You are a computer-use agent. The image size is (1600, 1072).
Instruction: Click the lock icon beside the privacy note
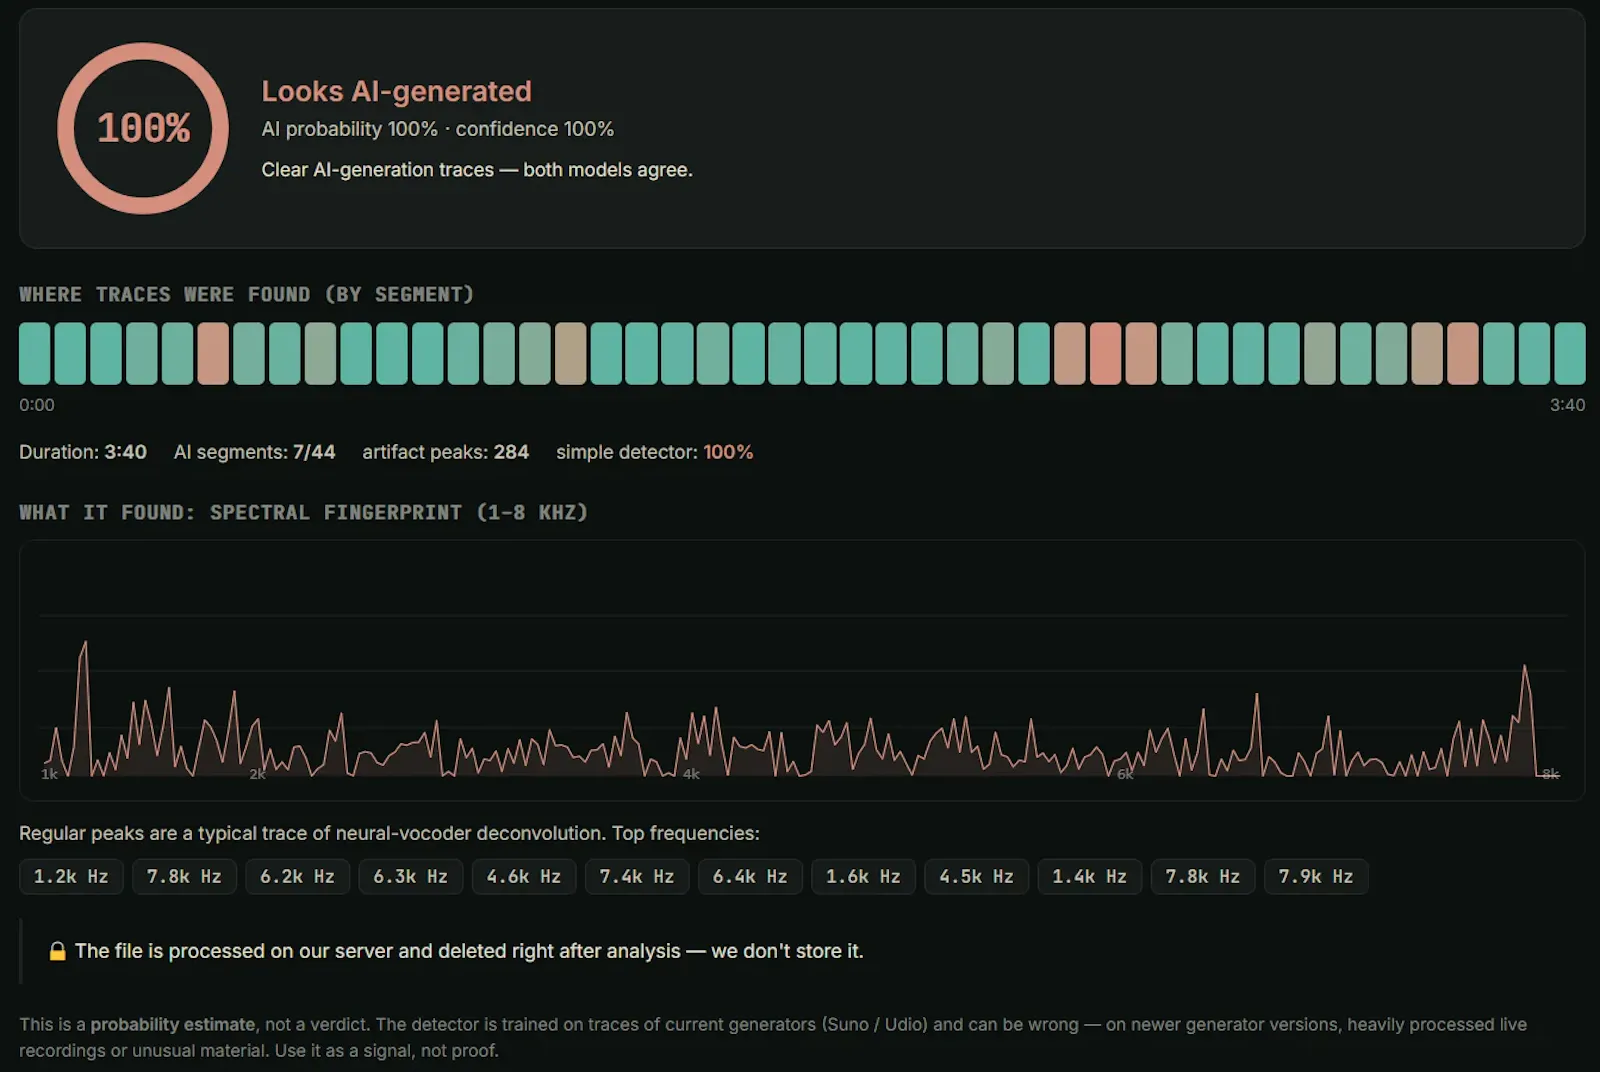click(x=58, y=951)
